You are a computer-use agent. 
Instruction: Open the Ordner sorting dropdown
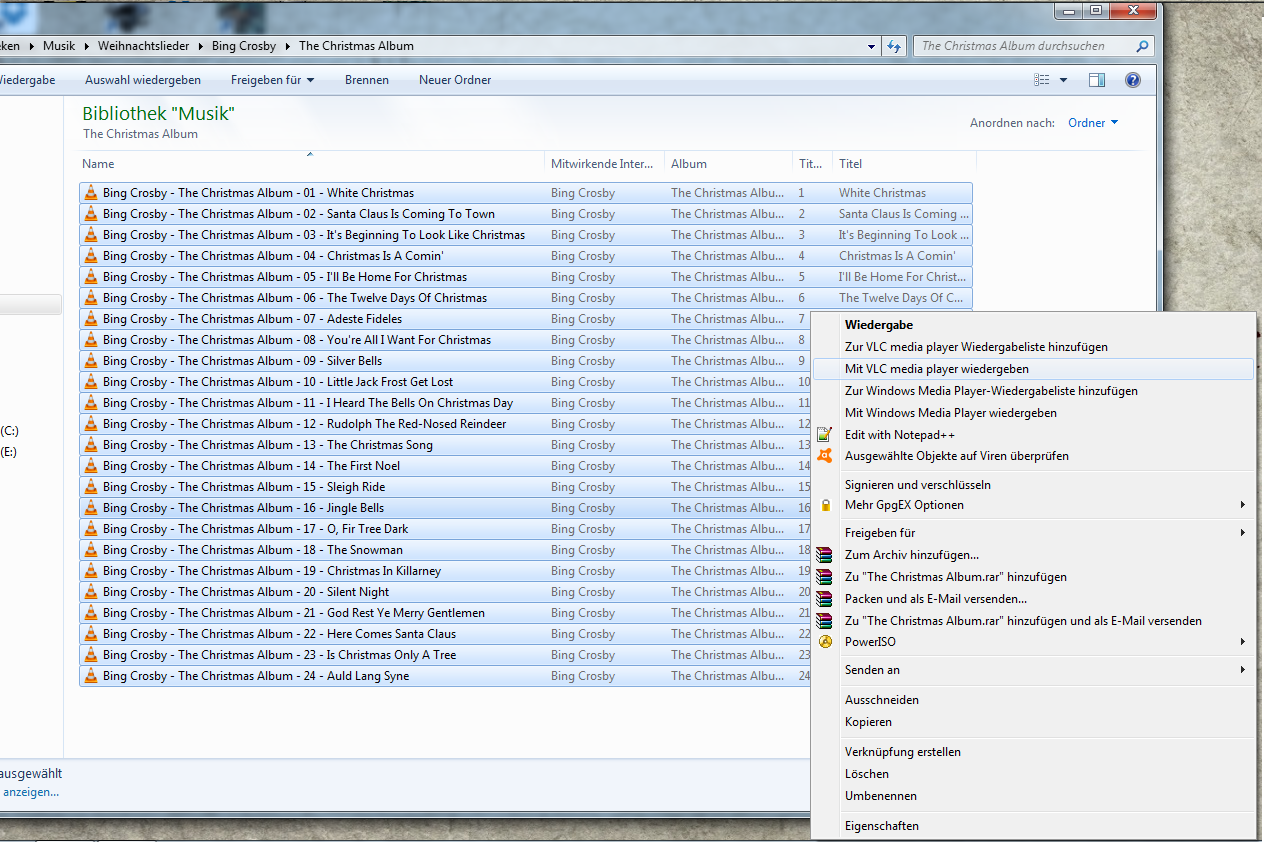(x=1091, y=122)
